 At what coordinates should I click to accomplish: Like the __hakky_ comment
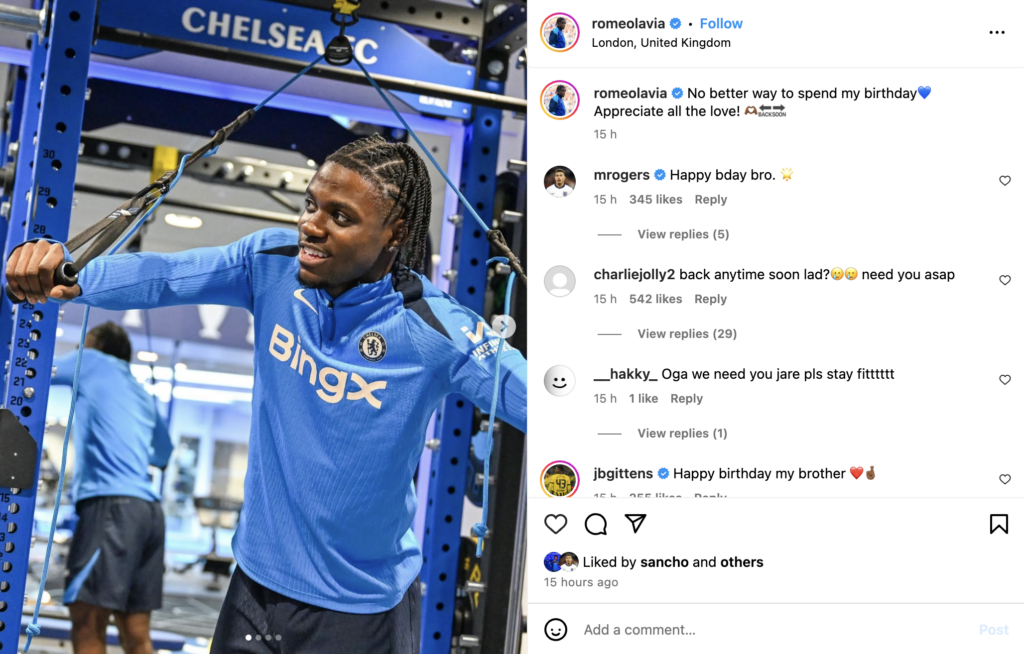[x=1004, y=380]
